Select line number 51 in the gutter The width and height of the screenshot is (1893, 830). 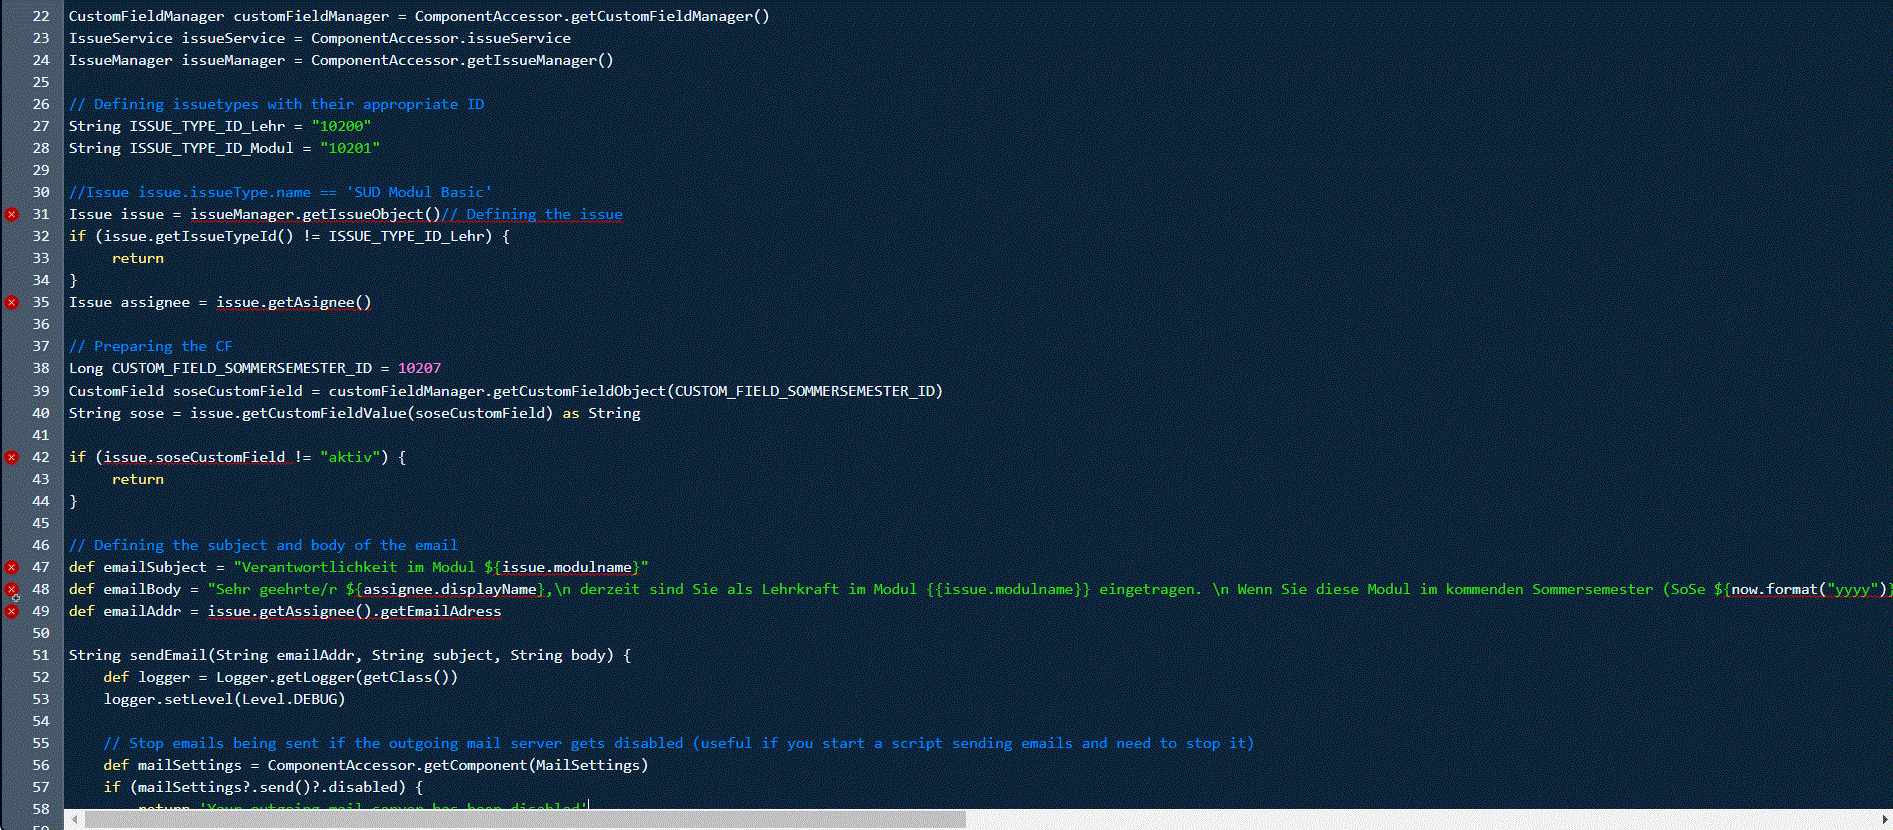(x=41, y=655)
